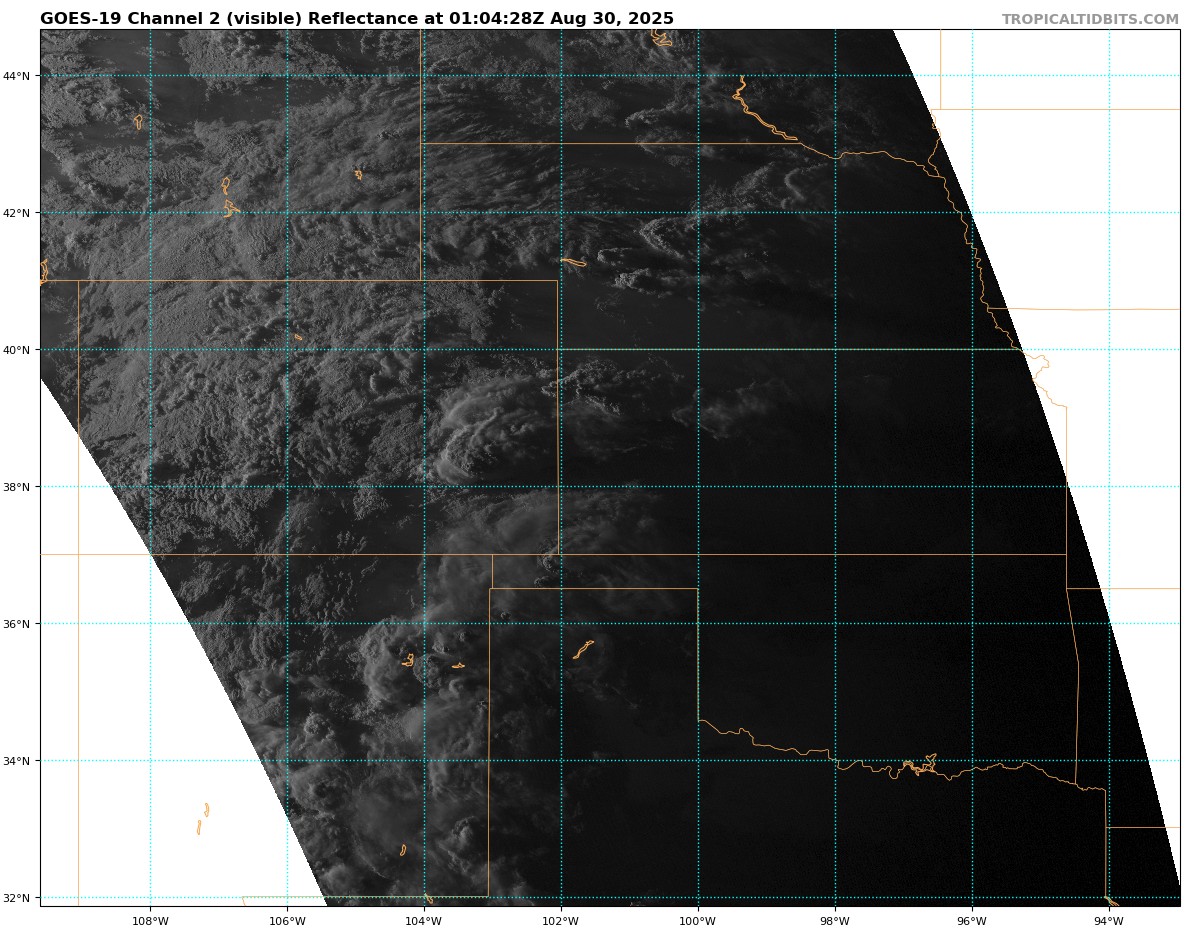Click the 102°W longitude label
1200x929 pixels.
(560, 921)
